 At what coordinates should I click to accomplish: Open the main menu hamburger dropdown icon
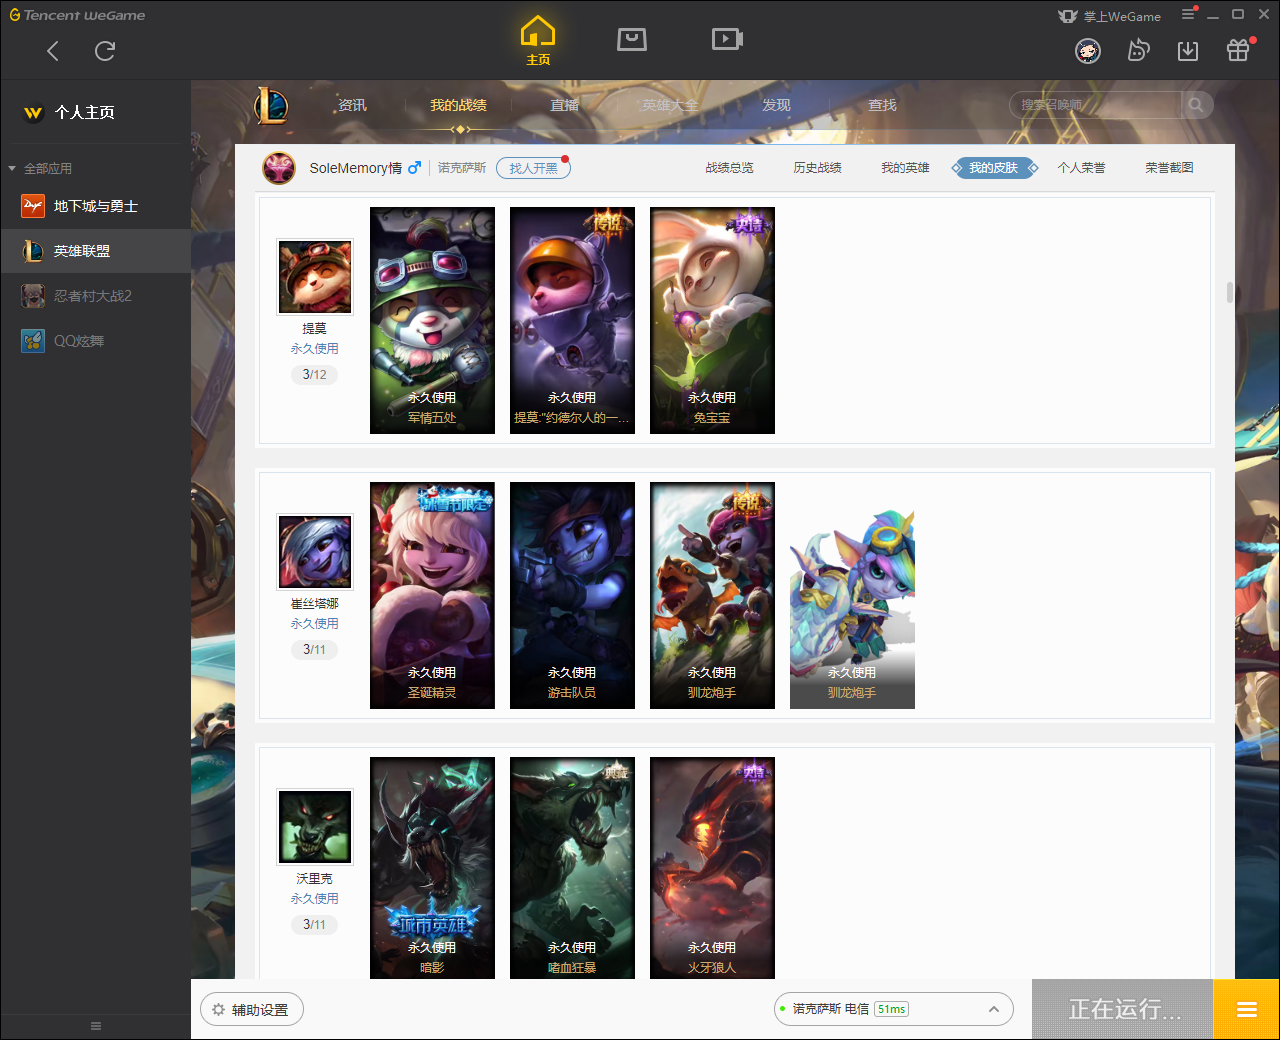coord(1188,15)
